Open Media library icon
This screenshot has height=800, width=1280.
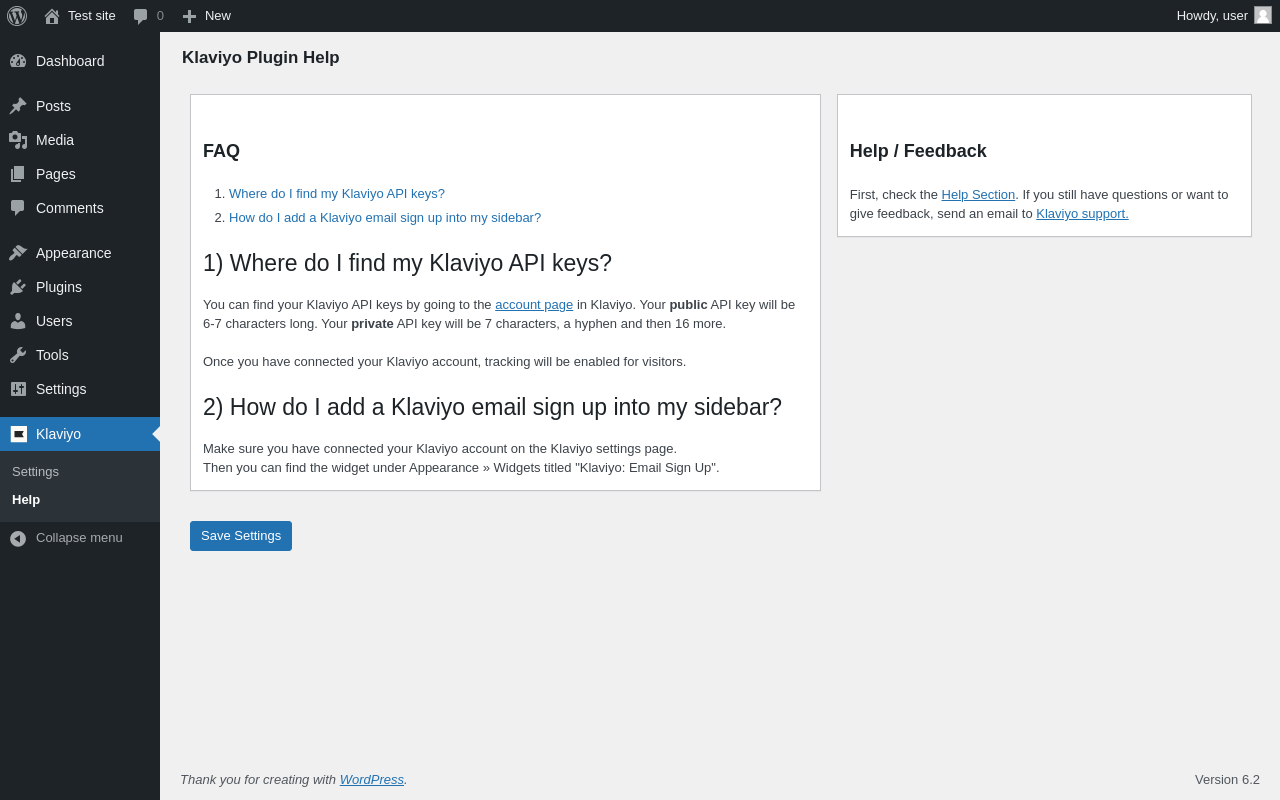coord(18,140)
